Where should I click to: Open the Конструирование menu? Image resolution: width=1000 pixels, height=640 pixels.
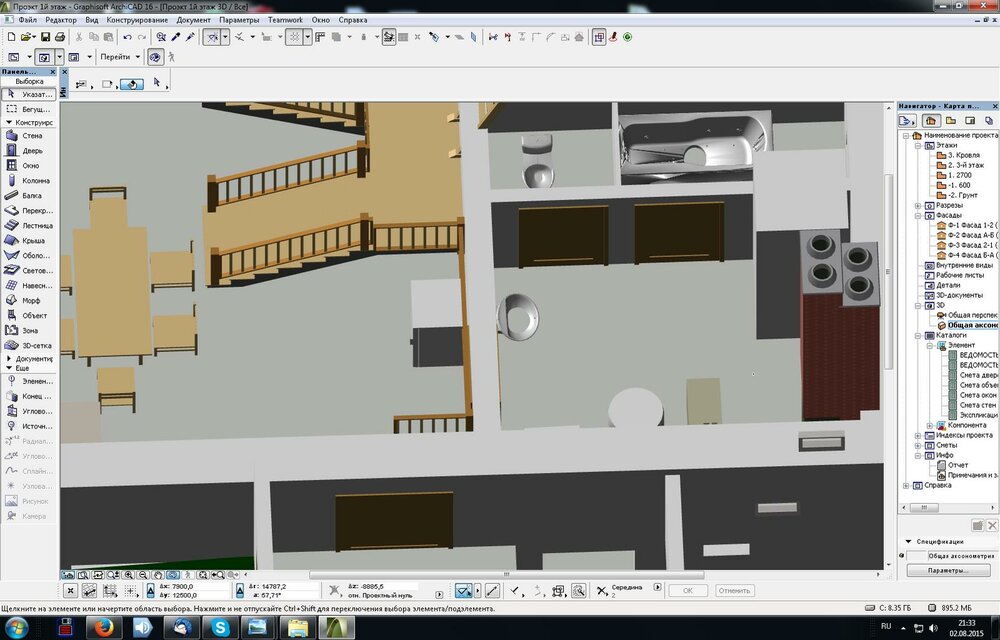(x=138, y=20)
